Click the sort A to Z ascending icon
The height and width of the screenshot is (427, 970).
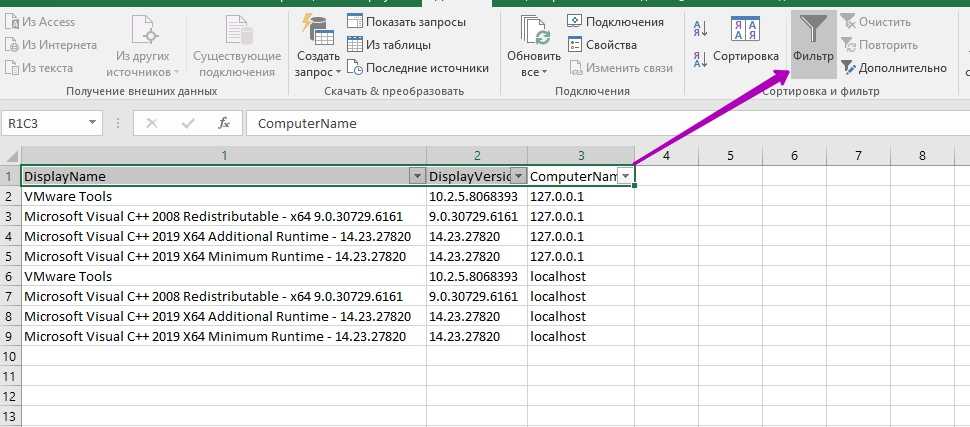700,31
